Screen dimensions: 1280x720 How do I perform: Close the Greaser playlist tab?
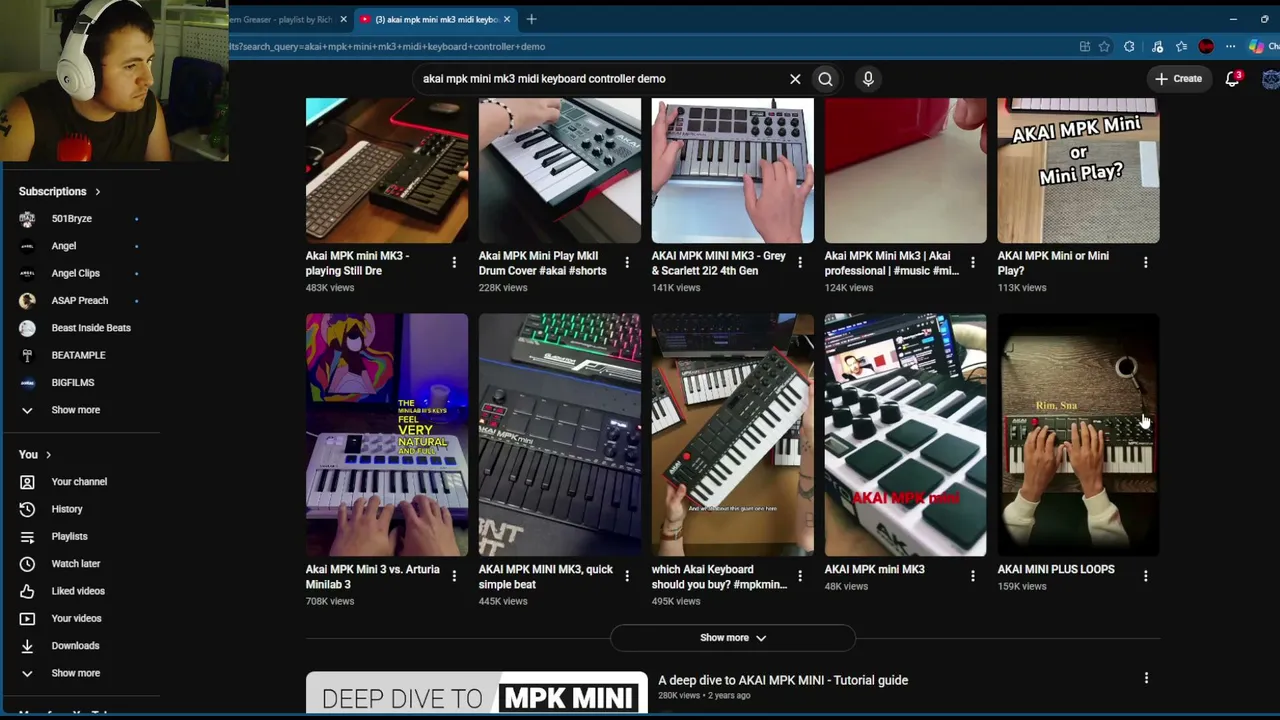pyautogui.click(x=343, y=19)
